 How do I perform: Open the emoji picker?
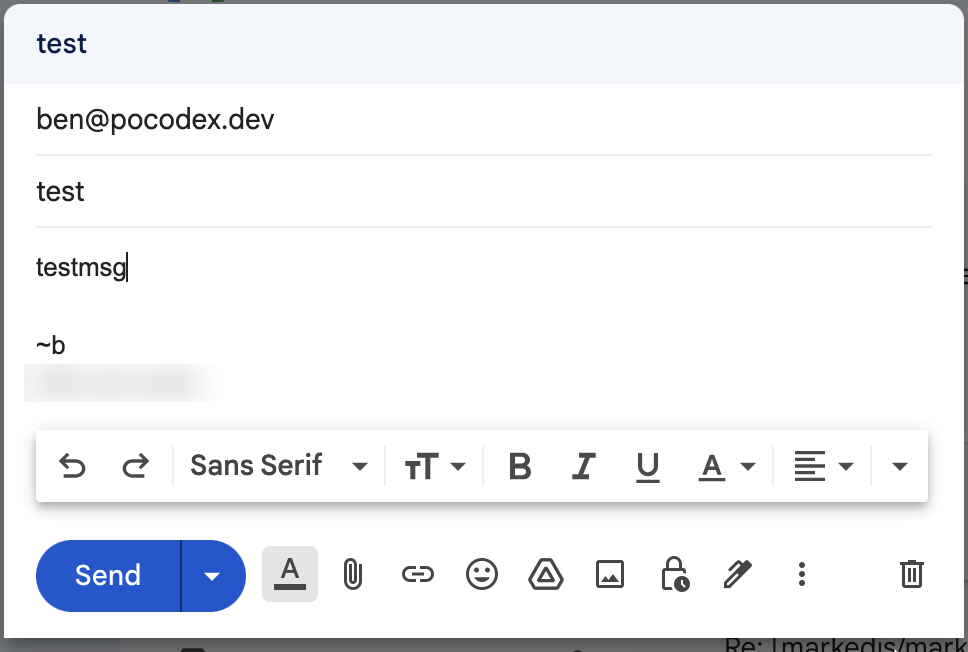pos(482,574)
